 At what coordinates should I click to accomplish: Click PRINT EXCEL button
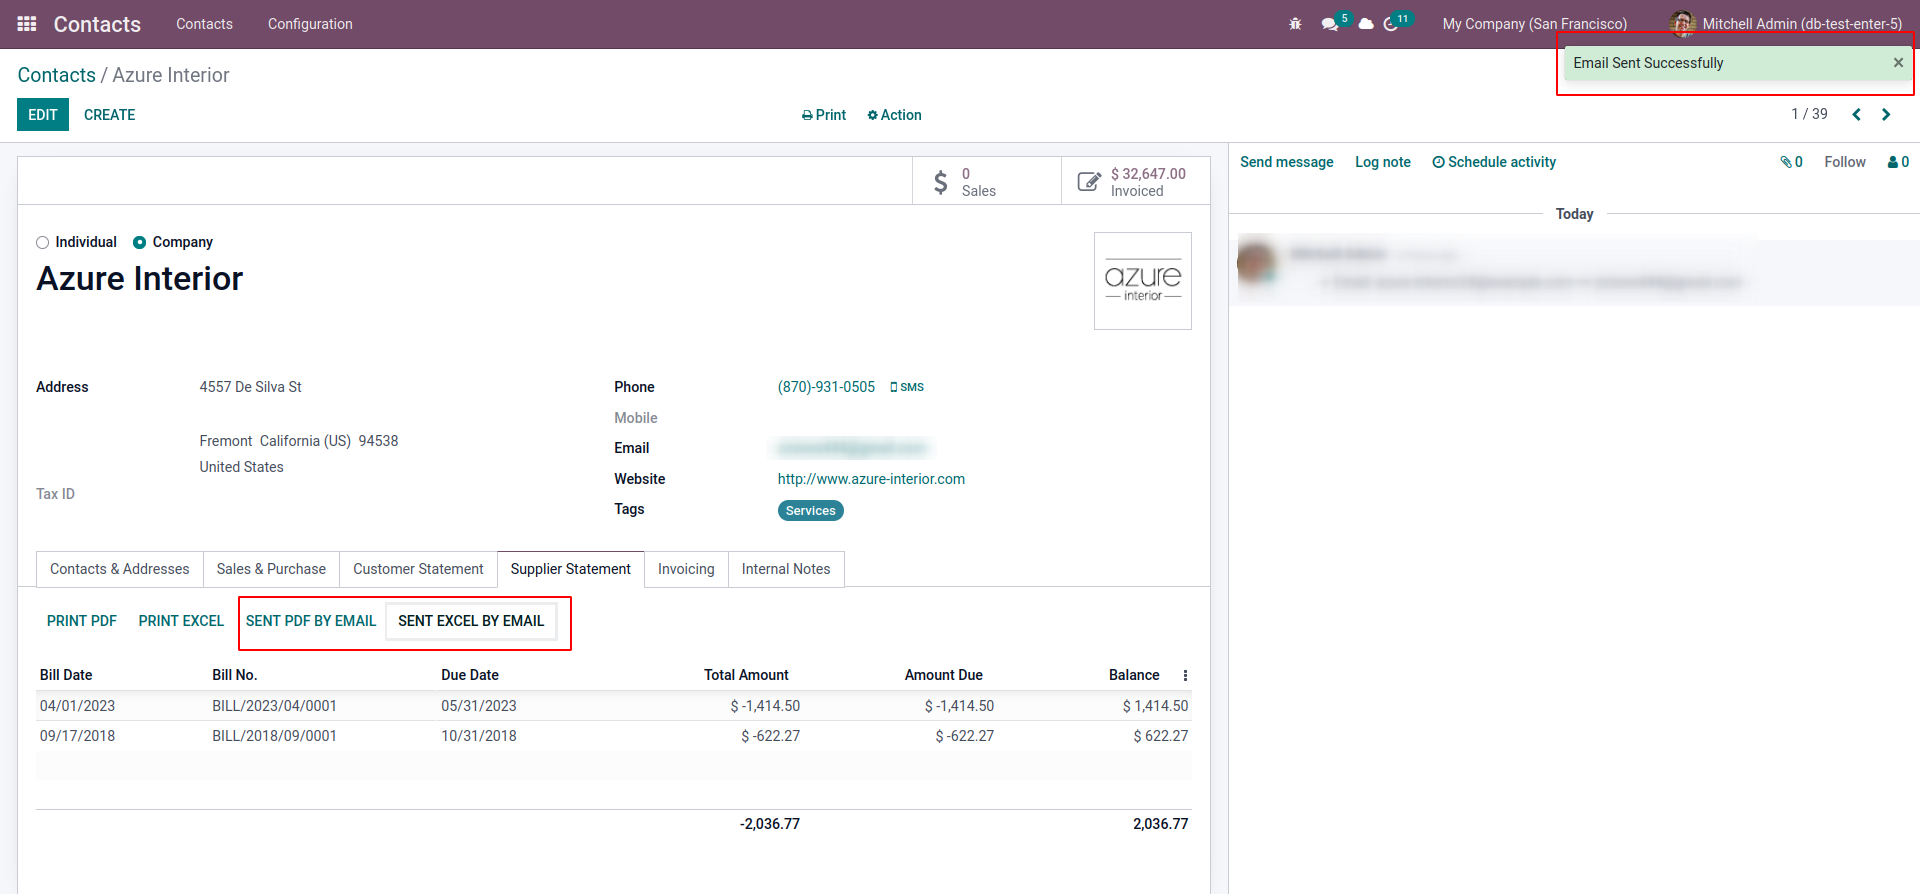[181, 621]
